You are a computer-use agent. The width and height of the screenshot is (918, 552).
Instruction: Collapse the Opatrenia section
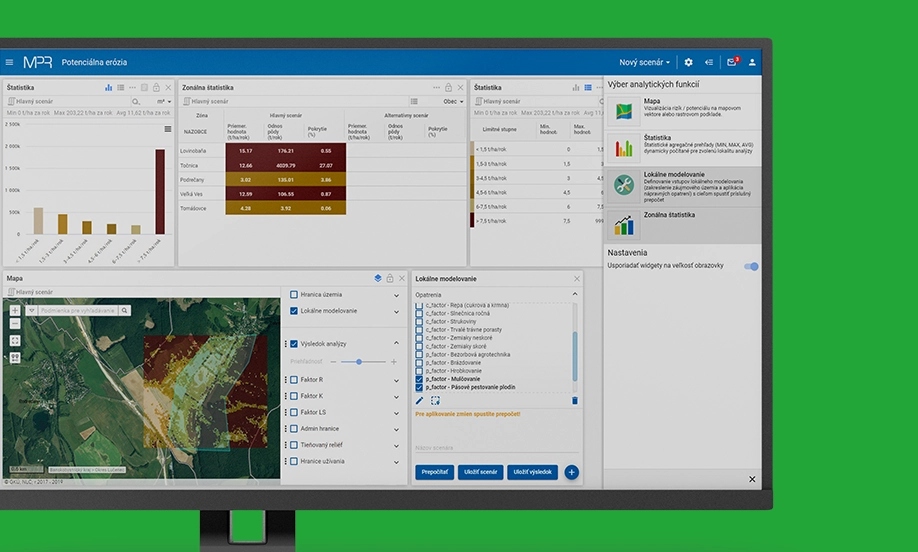coord(575,294)
